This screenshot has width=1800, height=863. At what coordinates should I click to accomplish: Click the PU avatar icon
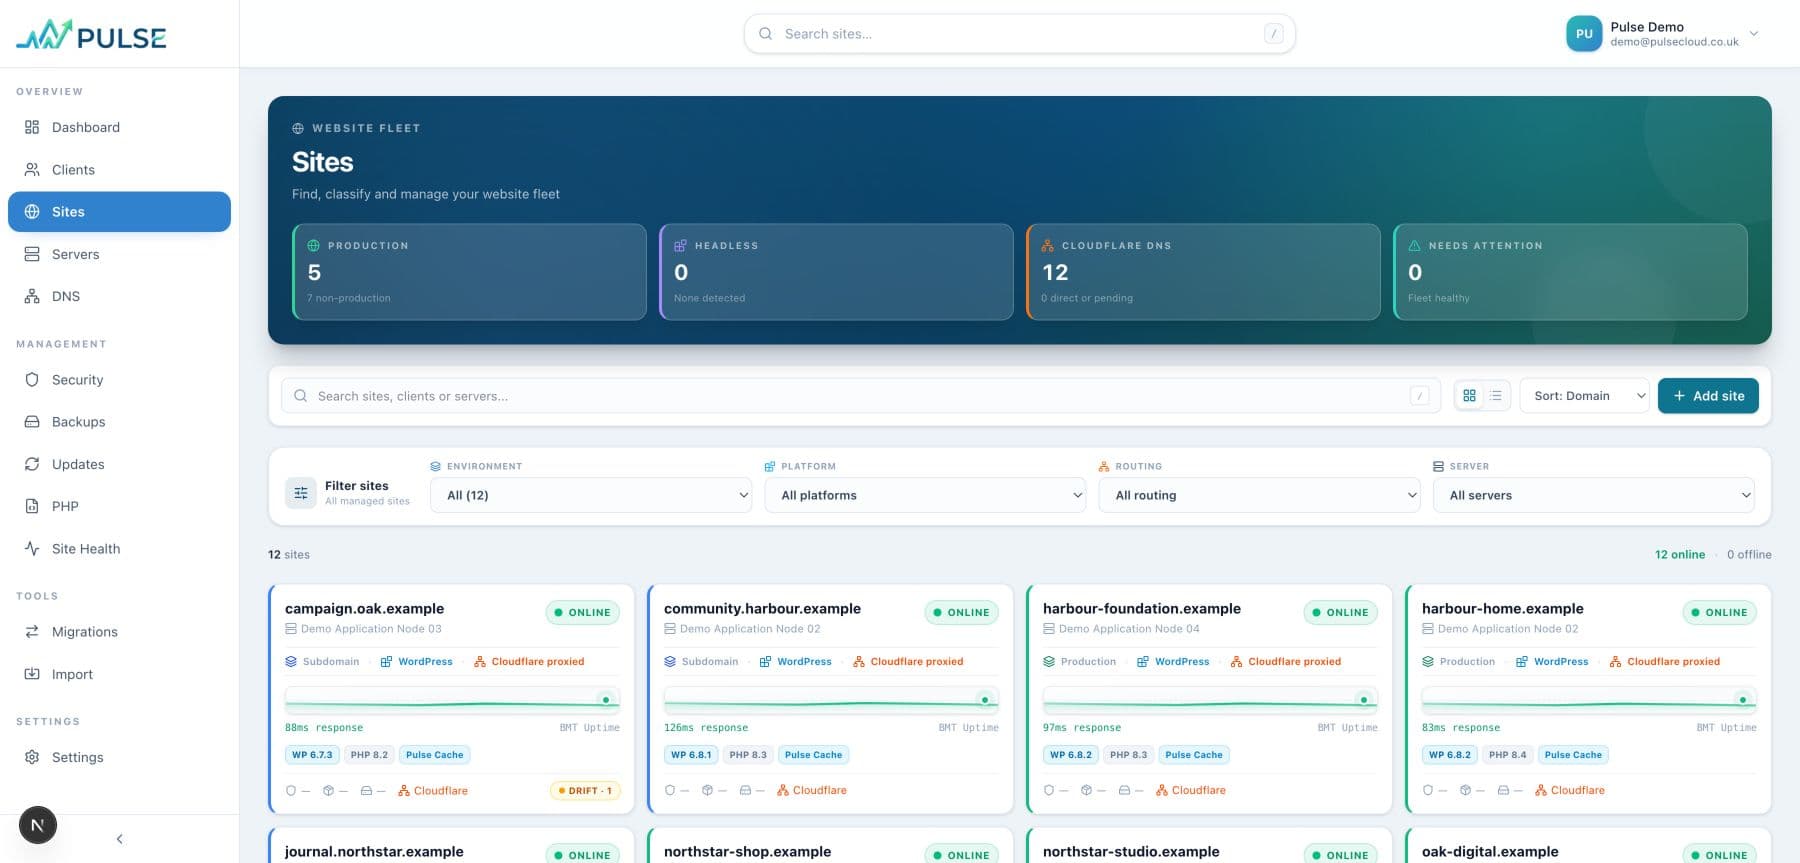1584,34
